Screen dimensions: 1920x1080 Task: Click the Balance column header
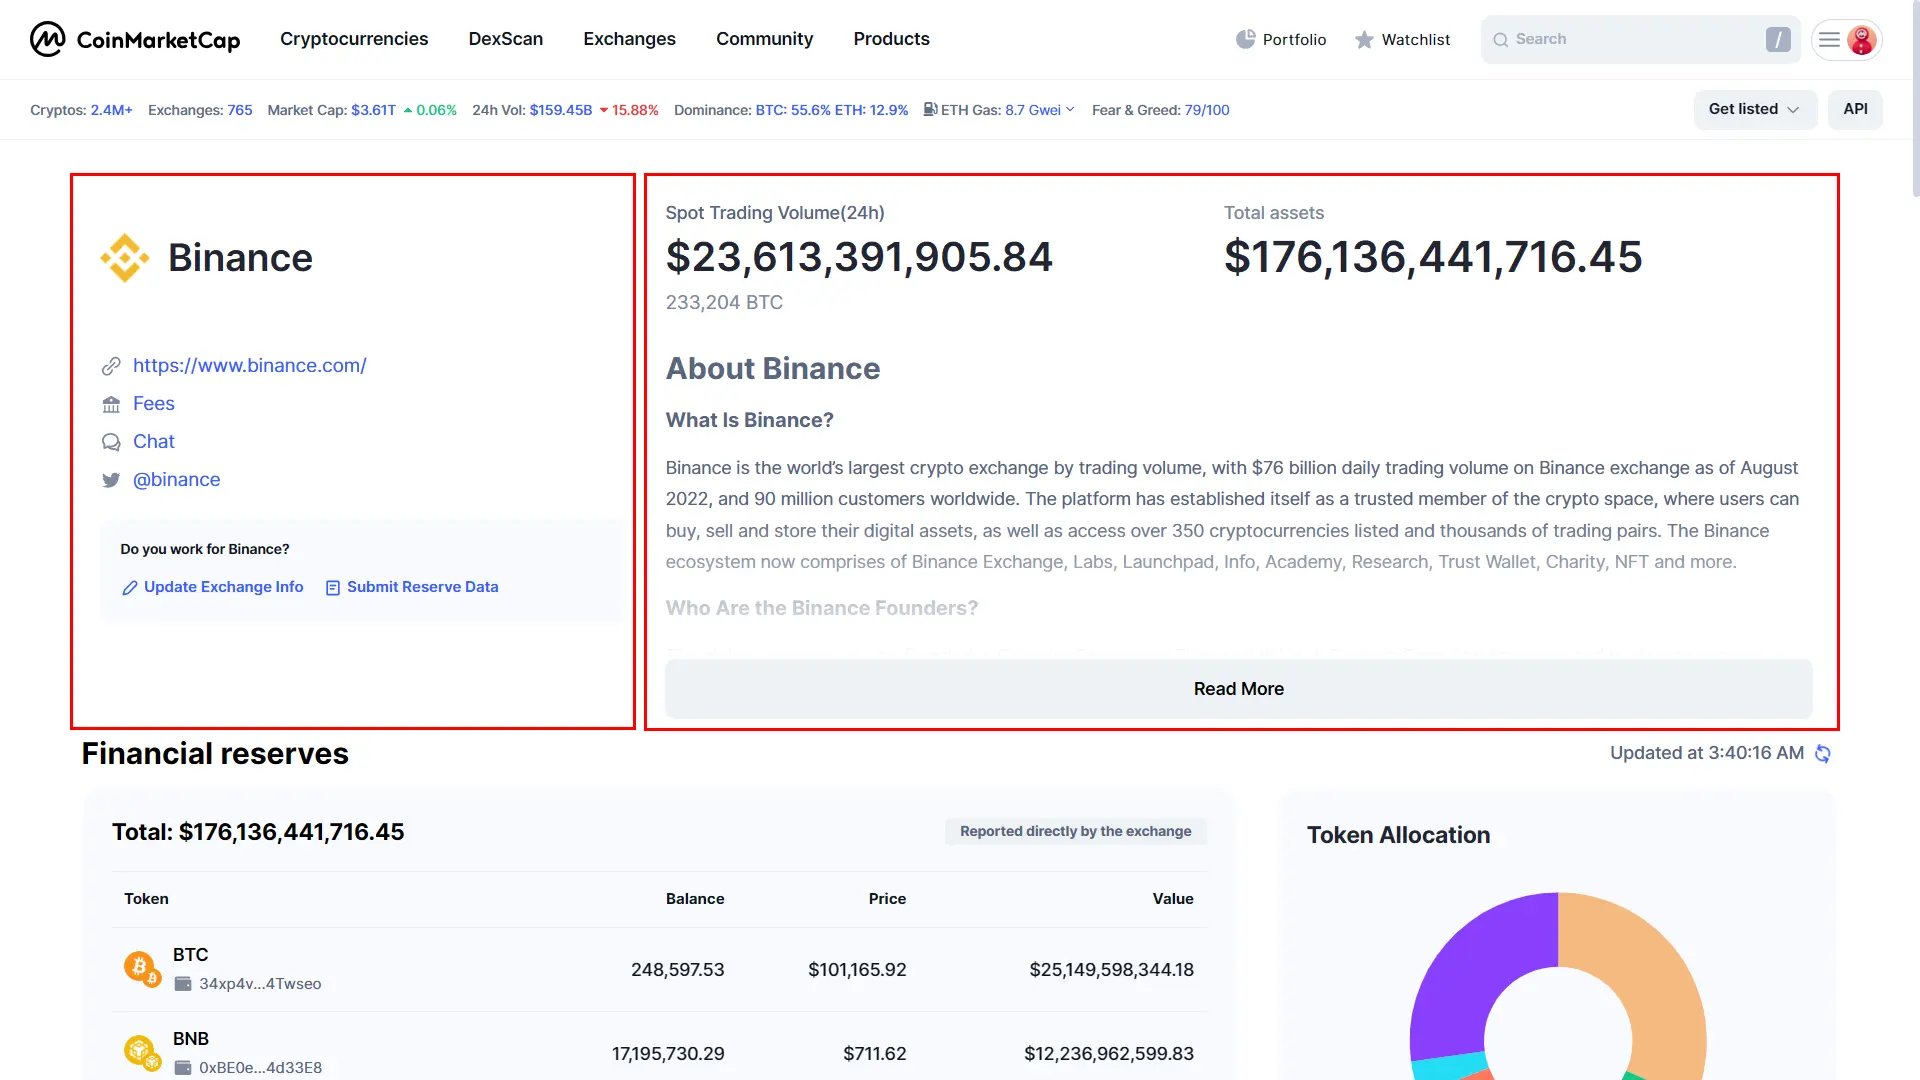coord(695,899)
